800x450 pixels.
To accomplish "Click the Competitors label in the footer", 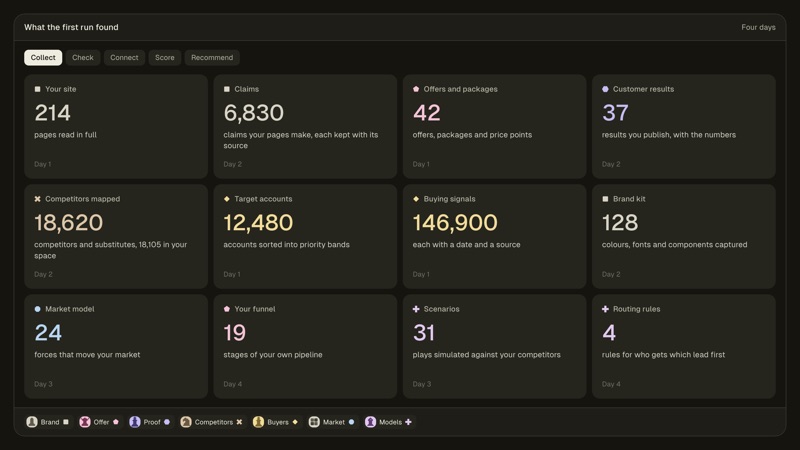I will click(x=214, y=422).
